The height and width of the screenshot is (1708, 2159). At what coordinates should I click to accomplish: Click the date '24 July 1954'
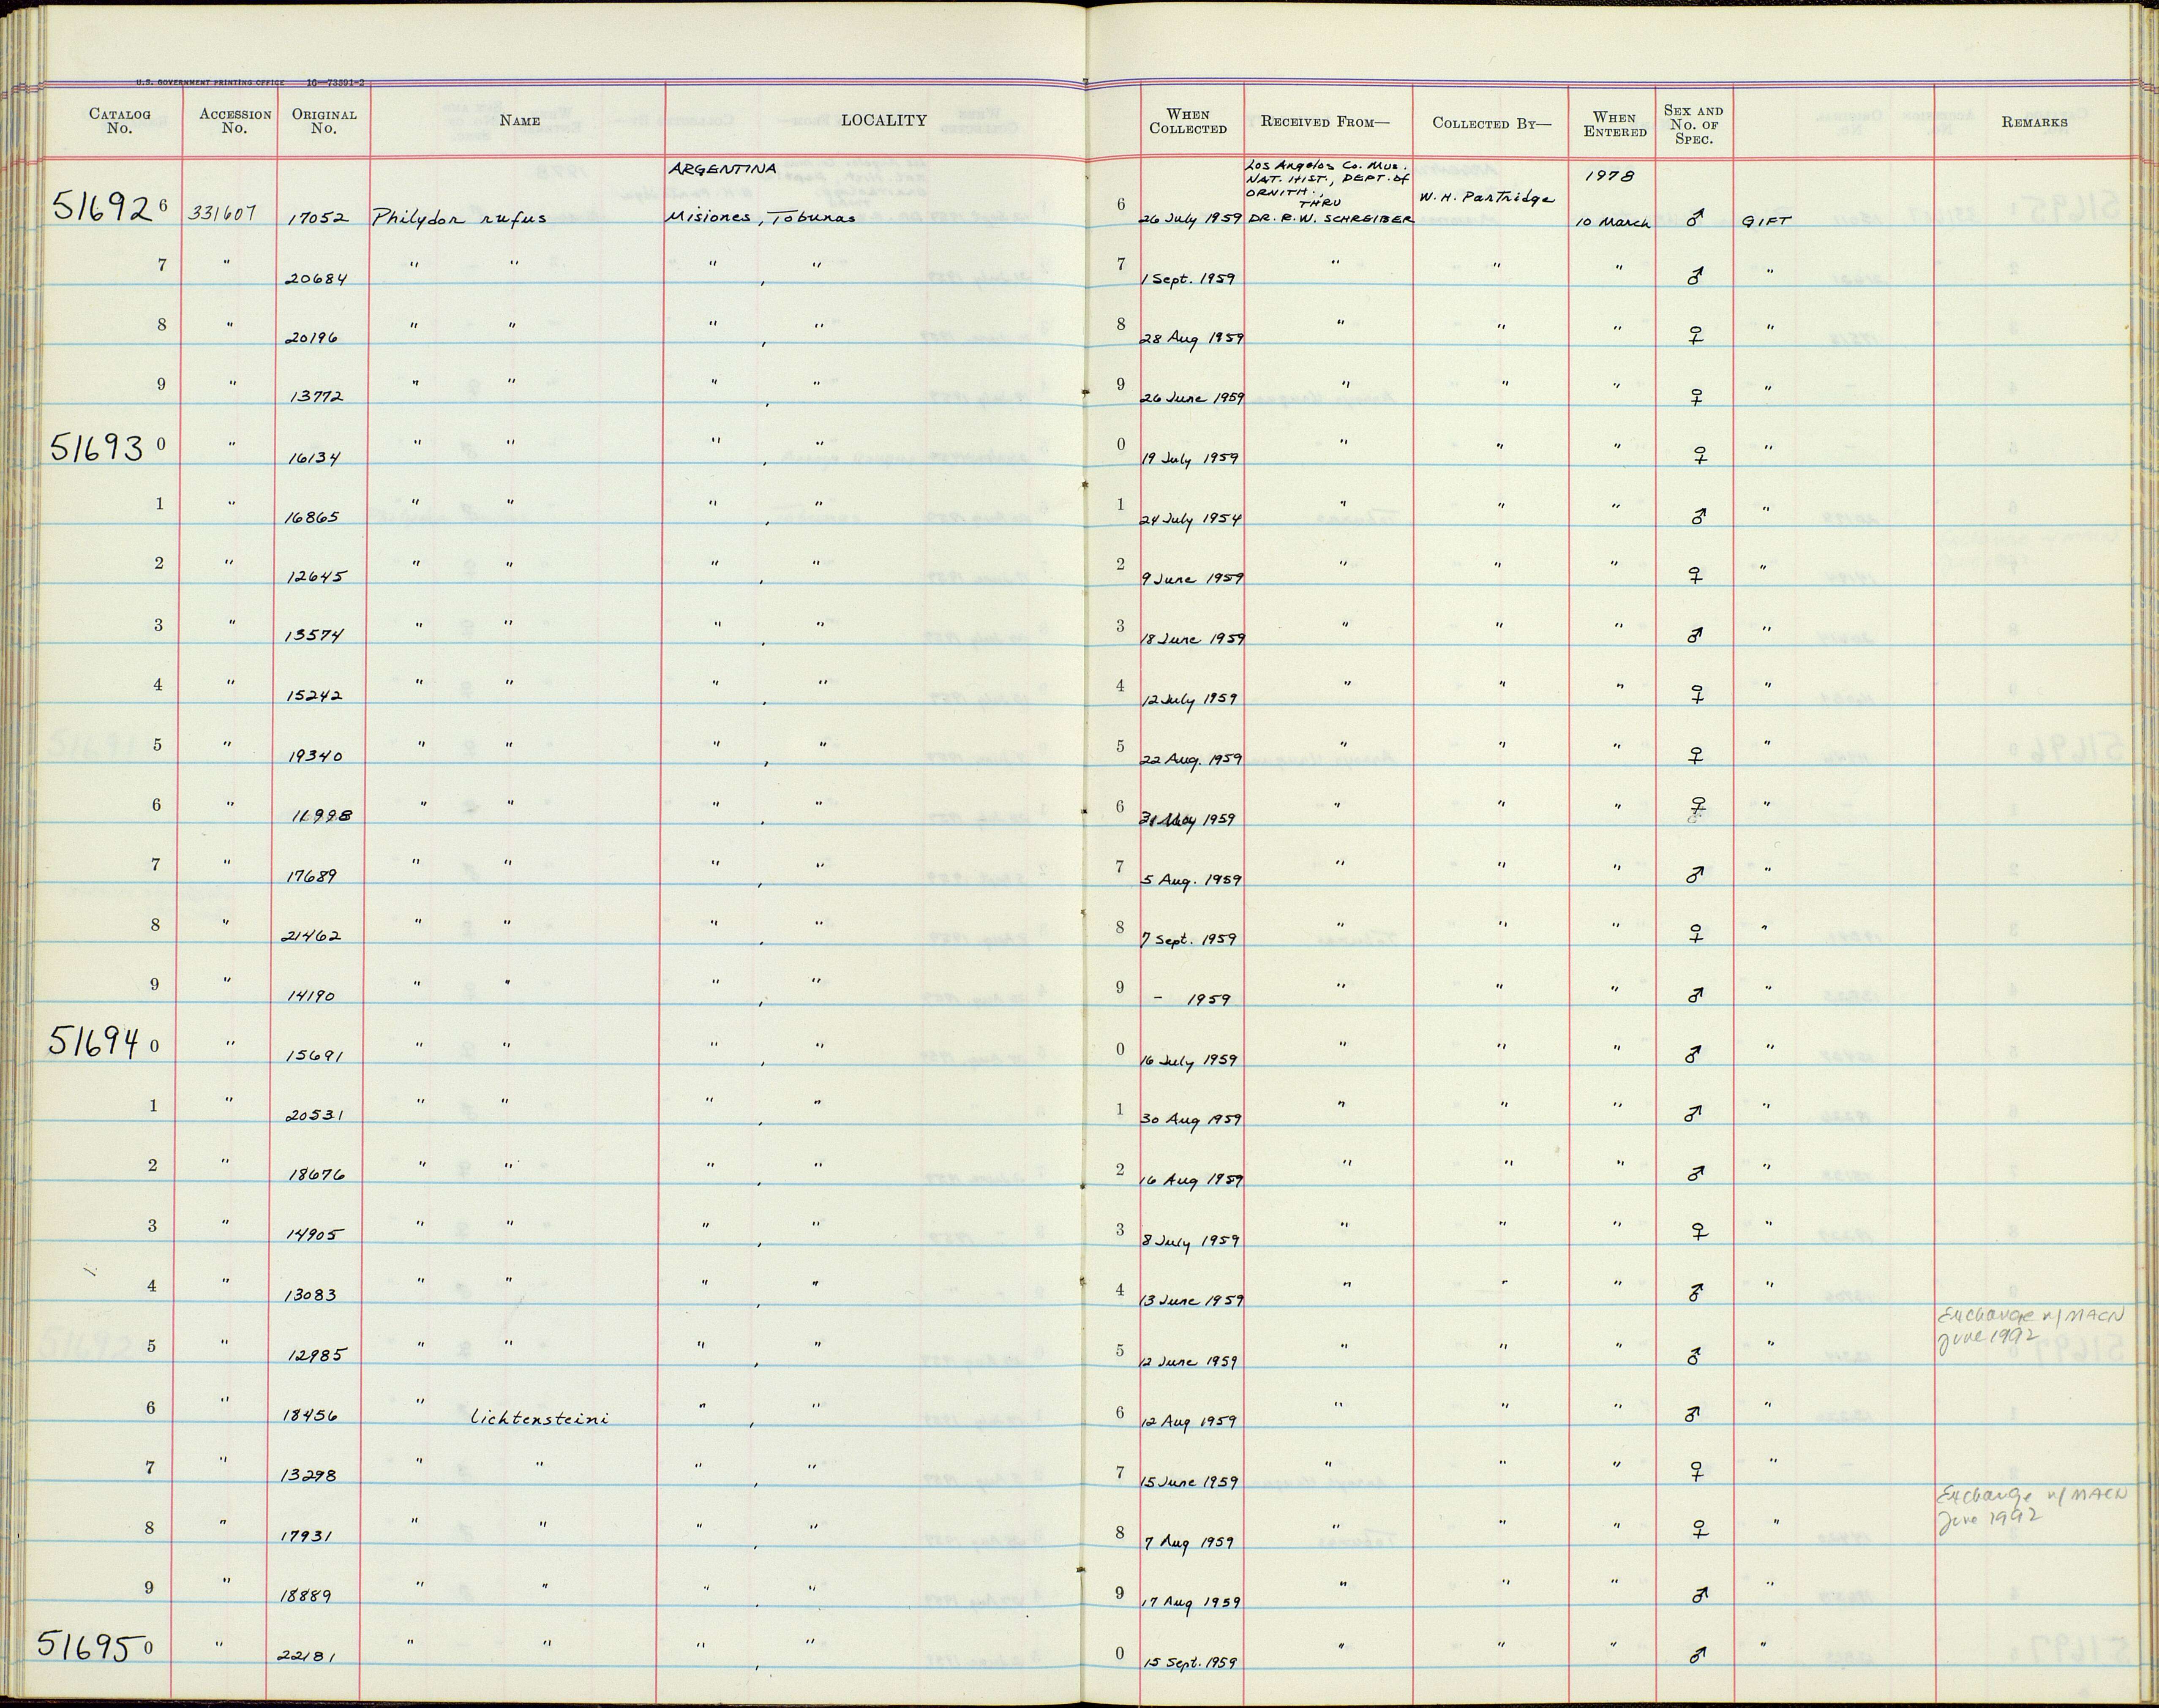click(1191, 520)
